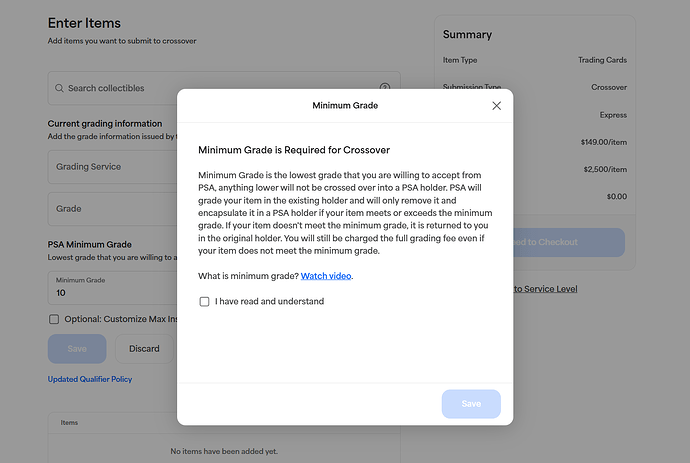Image resolution: width=690 pixels, height=463 pixels.
Task: Click the '$2,500/item' summary value
Action: tap(605, 169)
